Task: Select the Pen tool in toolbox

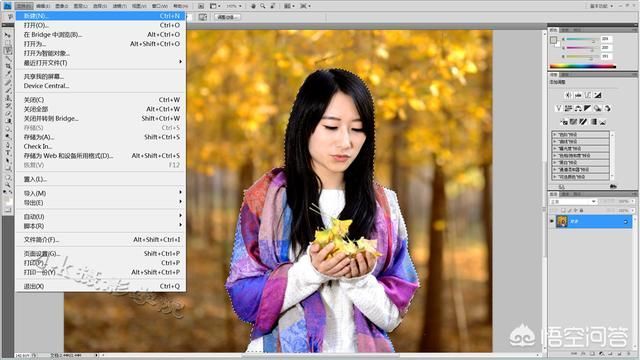Action: coord(8,144)
